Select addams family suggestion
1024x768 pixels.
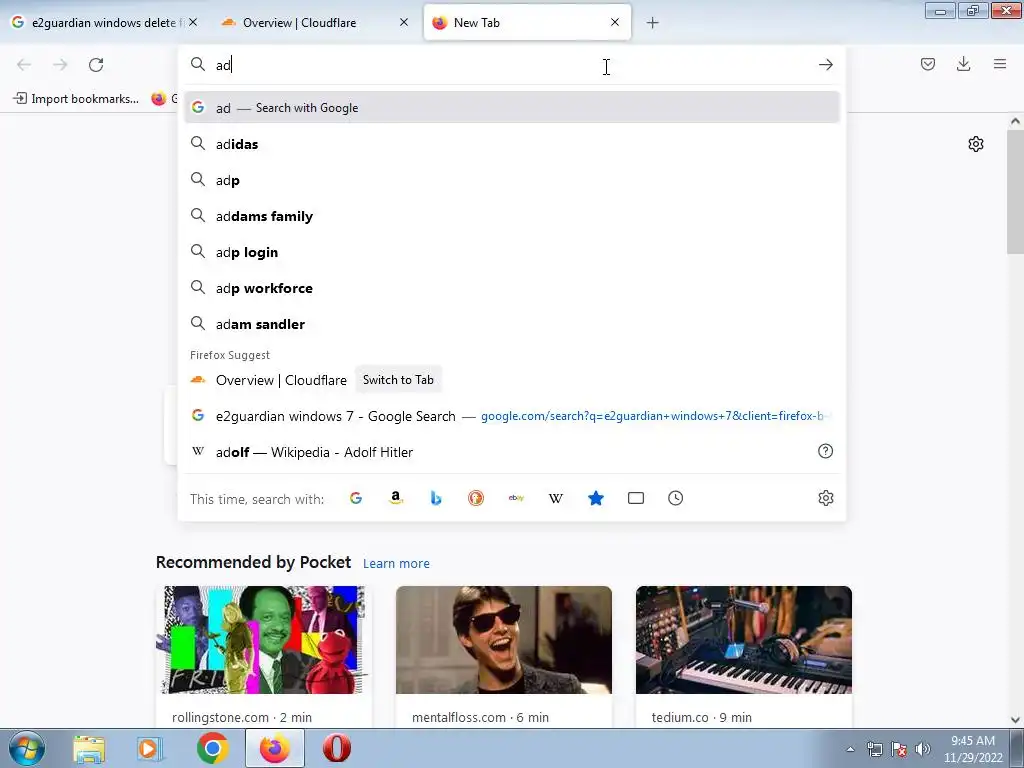(512, 216)
